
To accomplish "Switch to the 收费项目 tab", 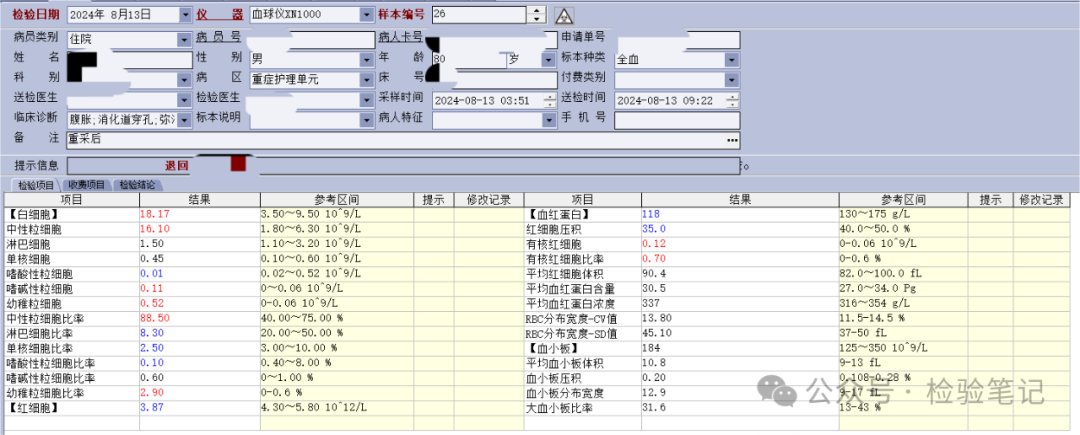I will [x=86, y=185].
